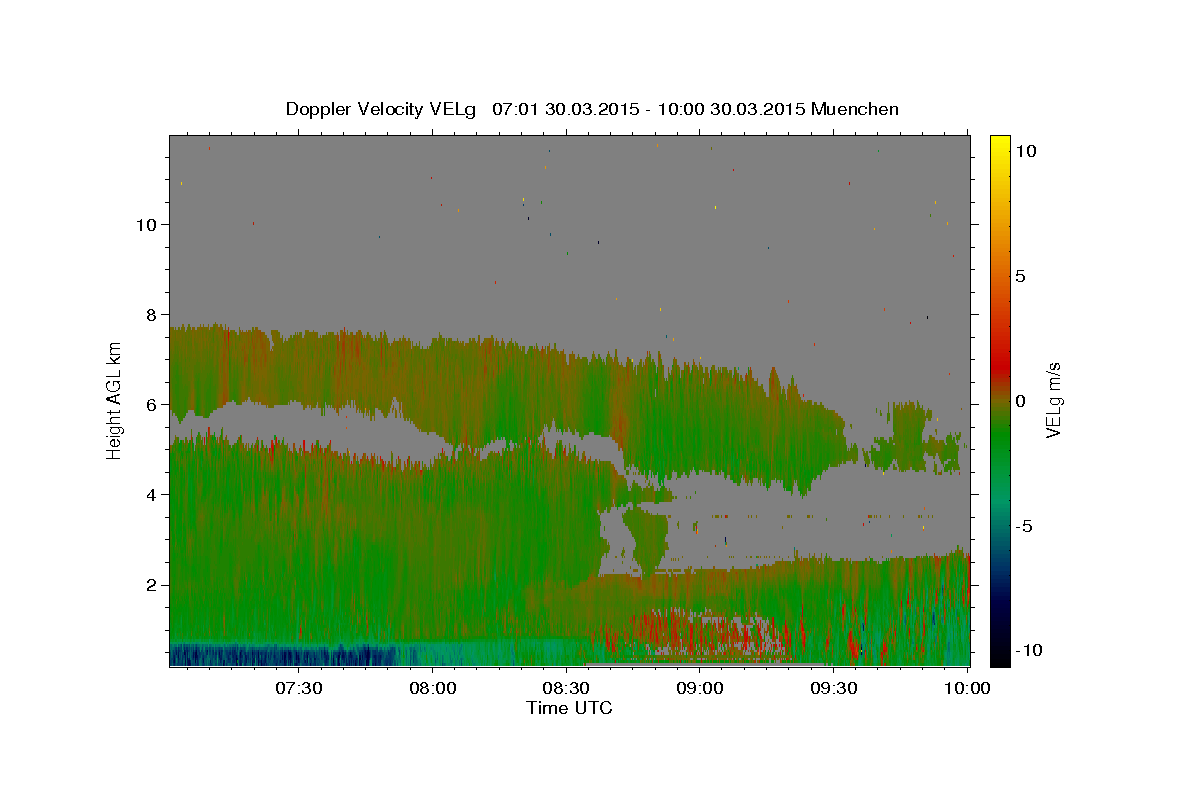Click the '08:30' time axis label
The width and height of the screenshot is (1200, 800).
click(566, 688)
